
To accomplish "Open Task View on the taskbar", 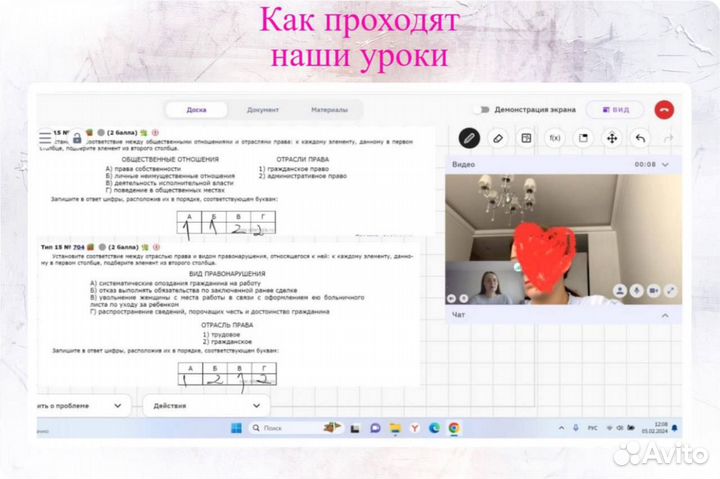I will point(355,428).
